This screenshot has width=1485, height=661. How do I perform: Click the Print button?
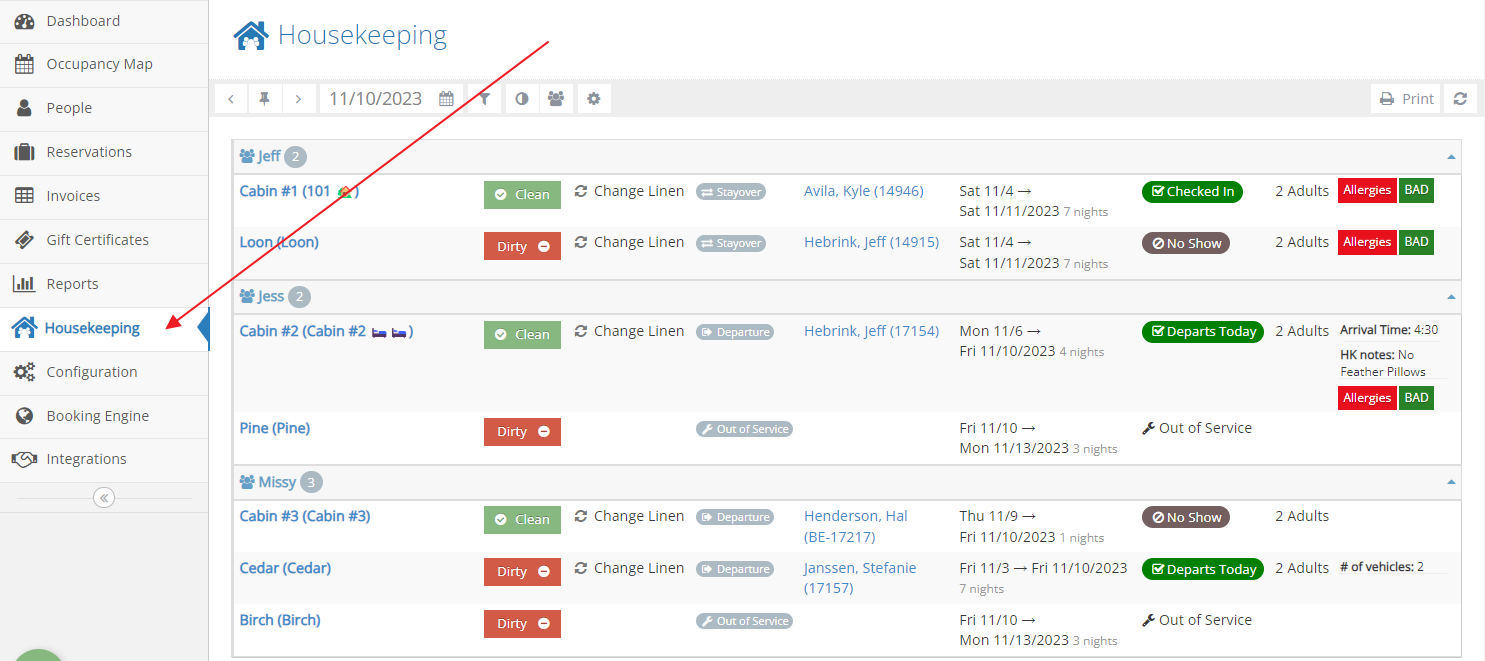[x=1407, y=99]
